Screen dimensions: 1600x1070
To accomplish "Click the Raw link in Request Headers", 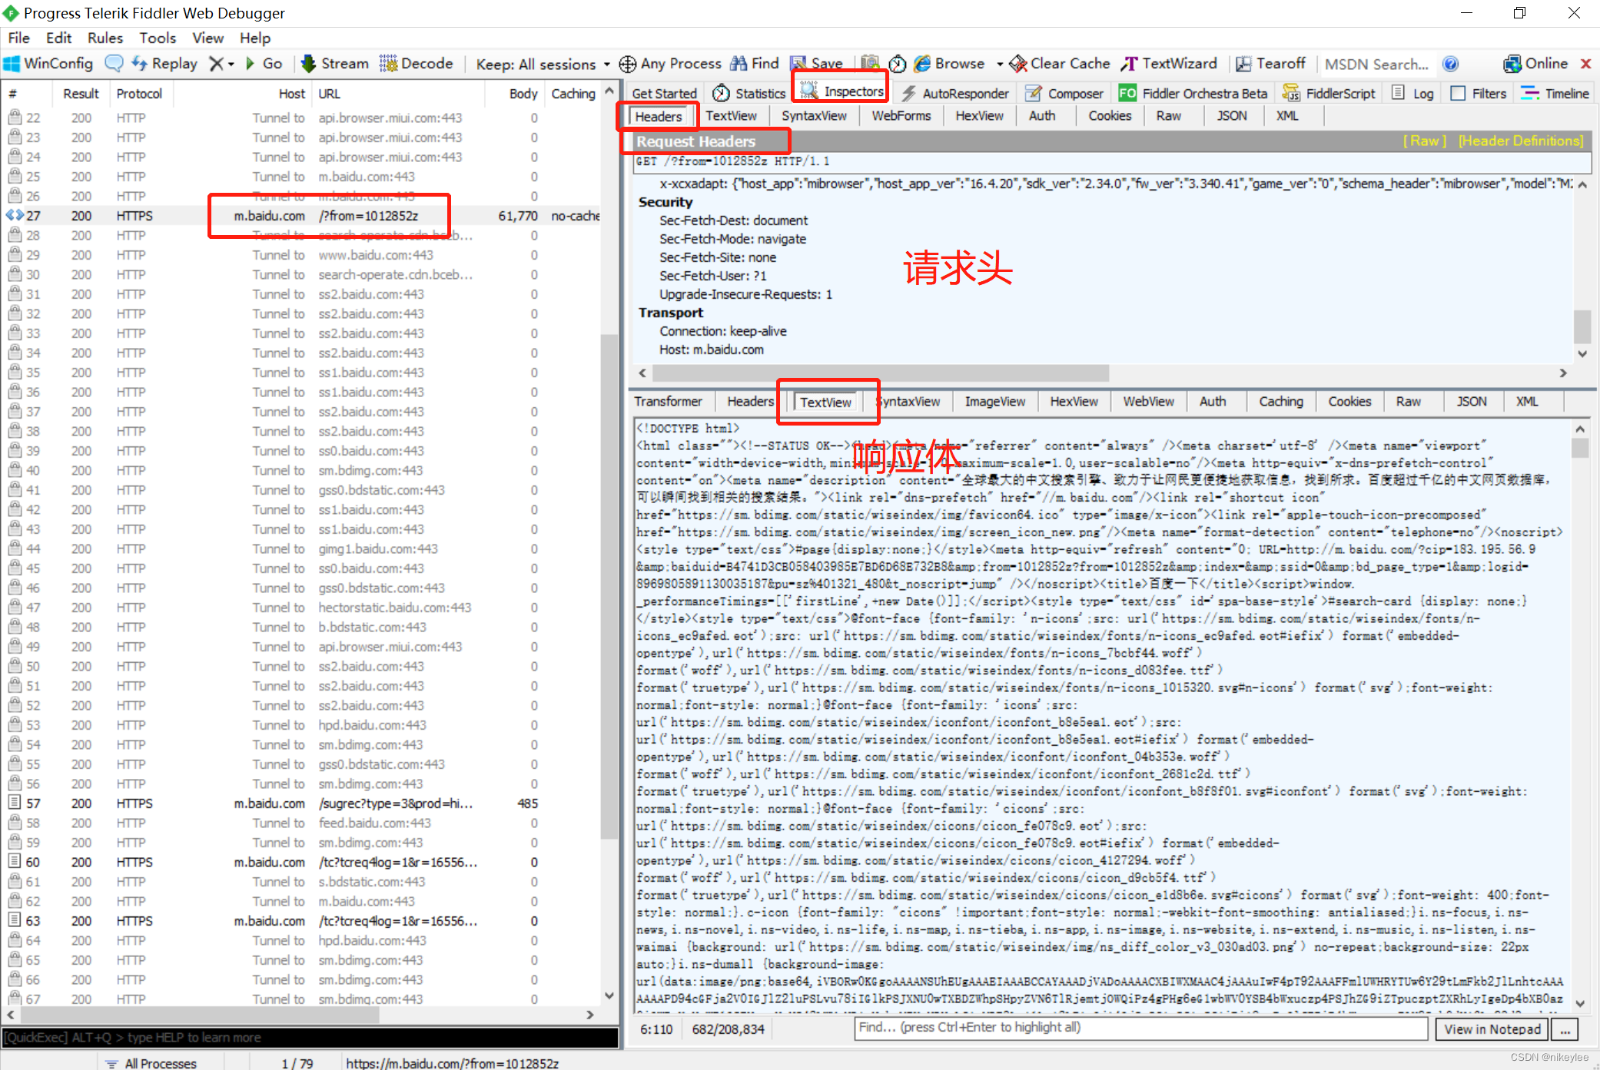I will pos(1425,141).
